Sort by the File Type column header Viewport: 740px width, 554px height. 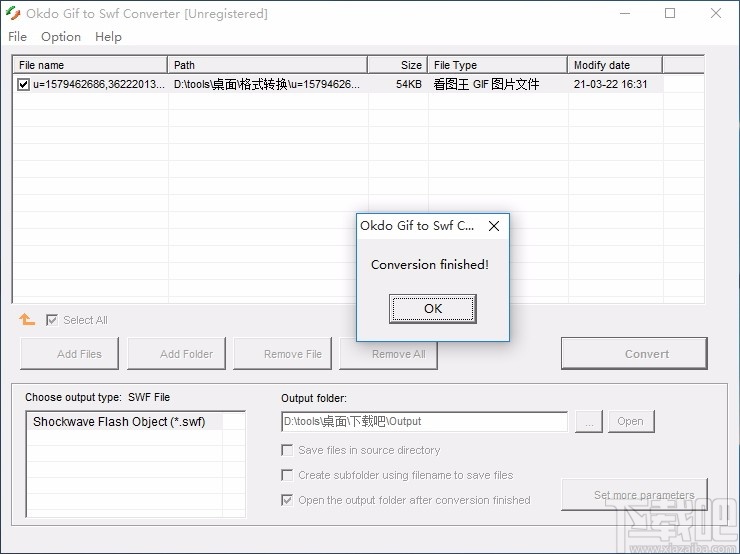(x=497, y=65)
